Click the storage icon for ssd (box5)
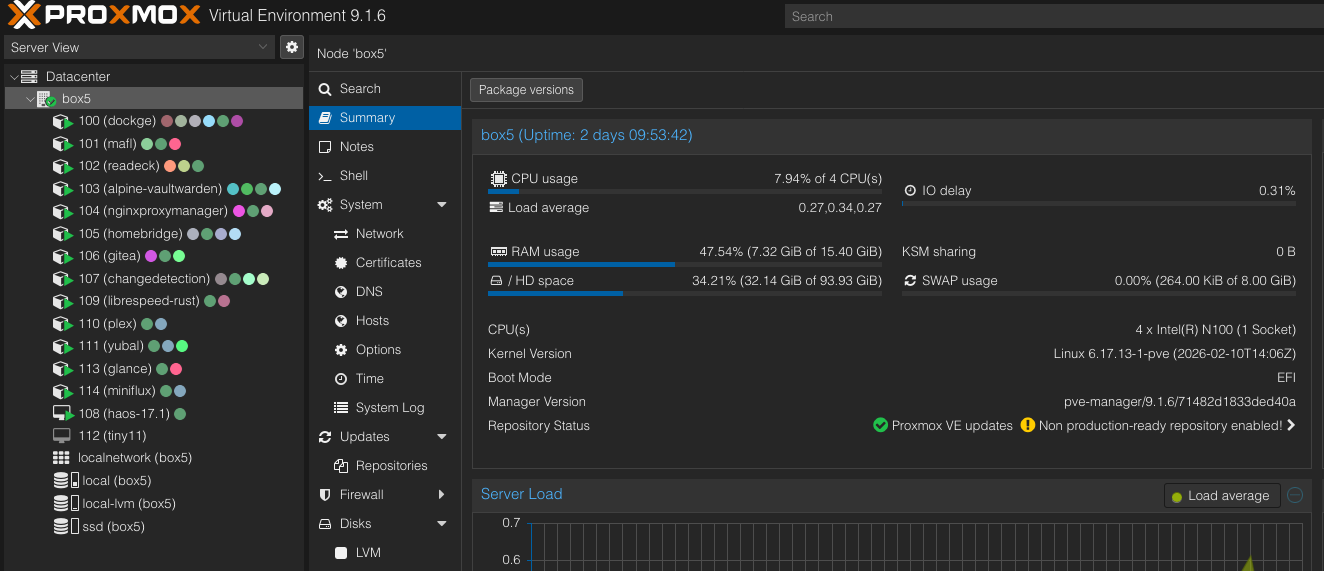 coord(66,526)
